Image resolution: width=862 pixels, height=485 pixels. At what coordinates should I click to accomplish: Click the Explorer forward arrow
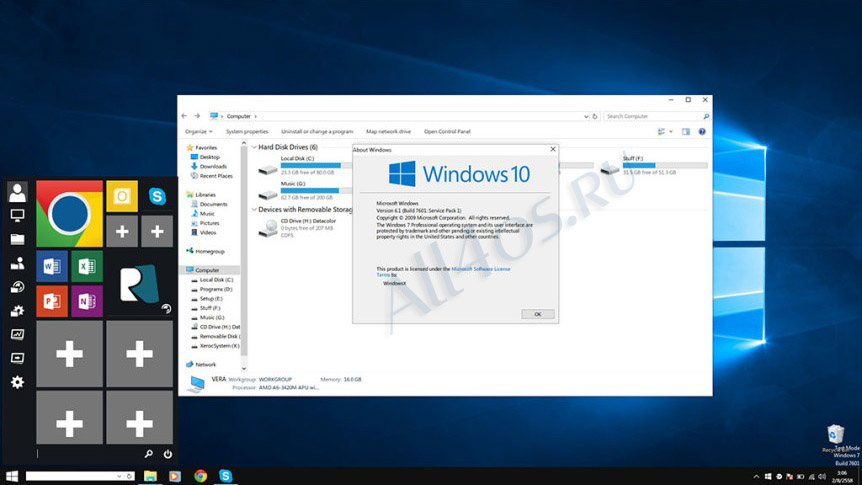coord(197,116)
